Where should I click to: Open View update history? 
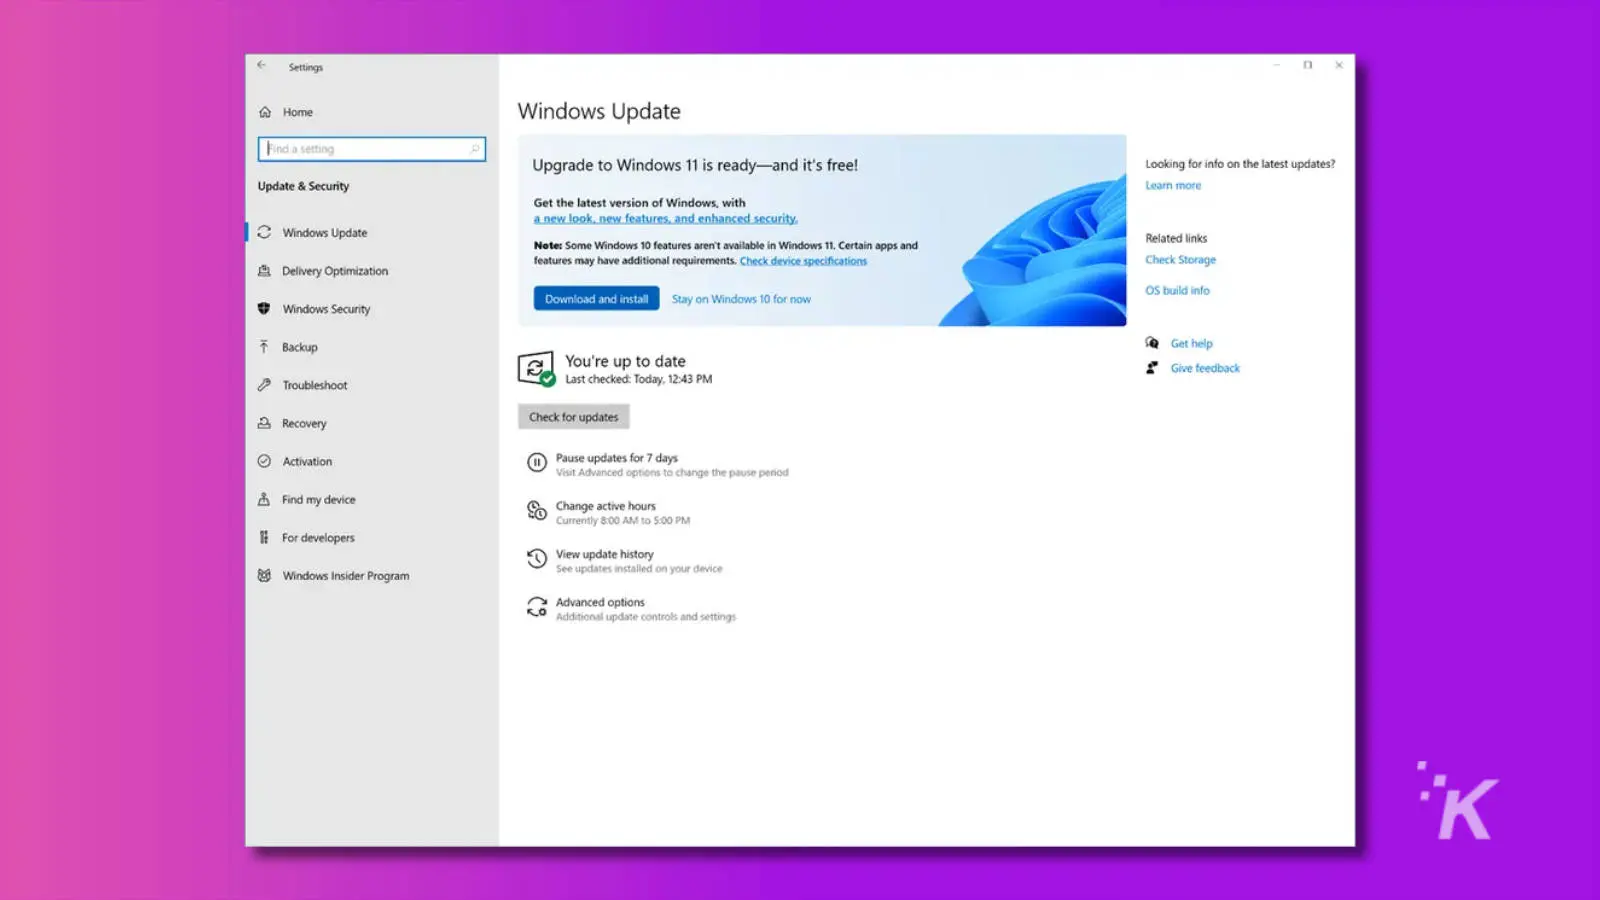tap(604, 554)
